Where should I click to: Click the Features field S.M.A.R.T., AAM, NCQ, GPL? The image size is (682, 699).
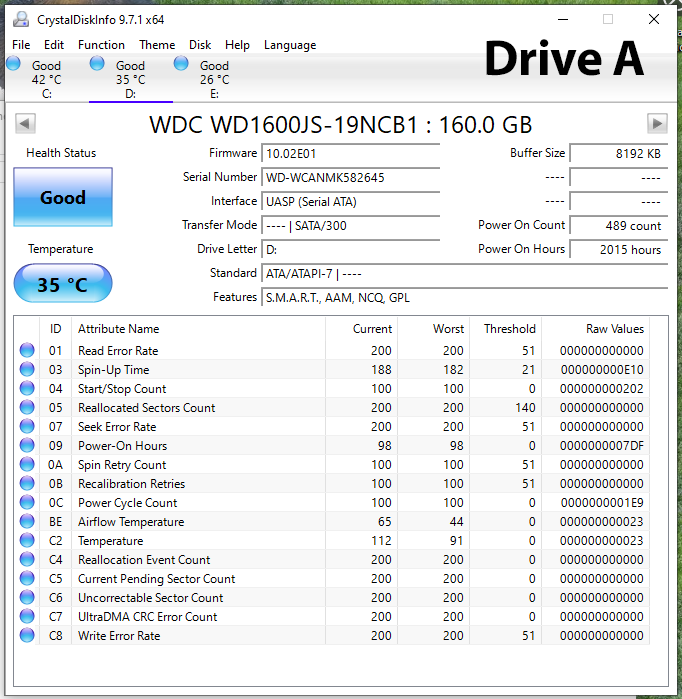point(464,298)
